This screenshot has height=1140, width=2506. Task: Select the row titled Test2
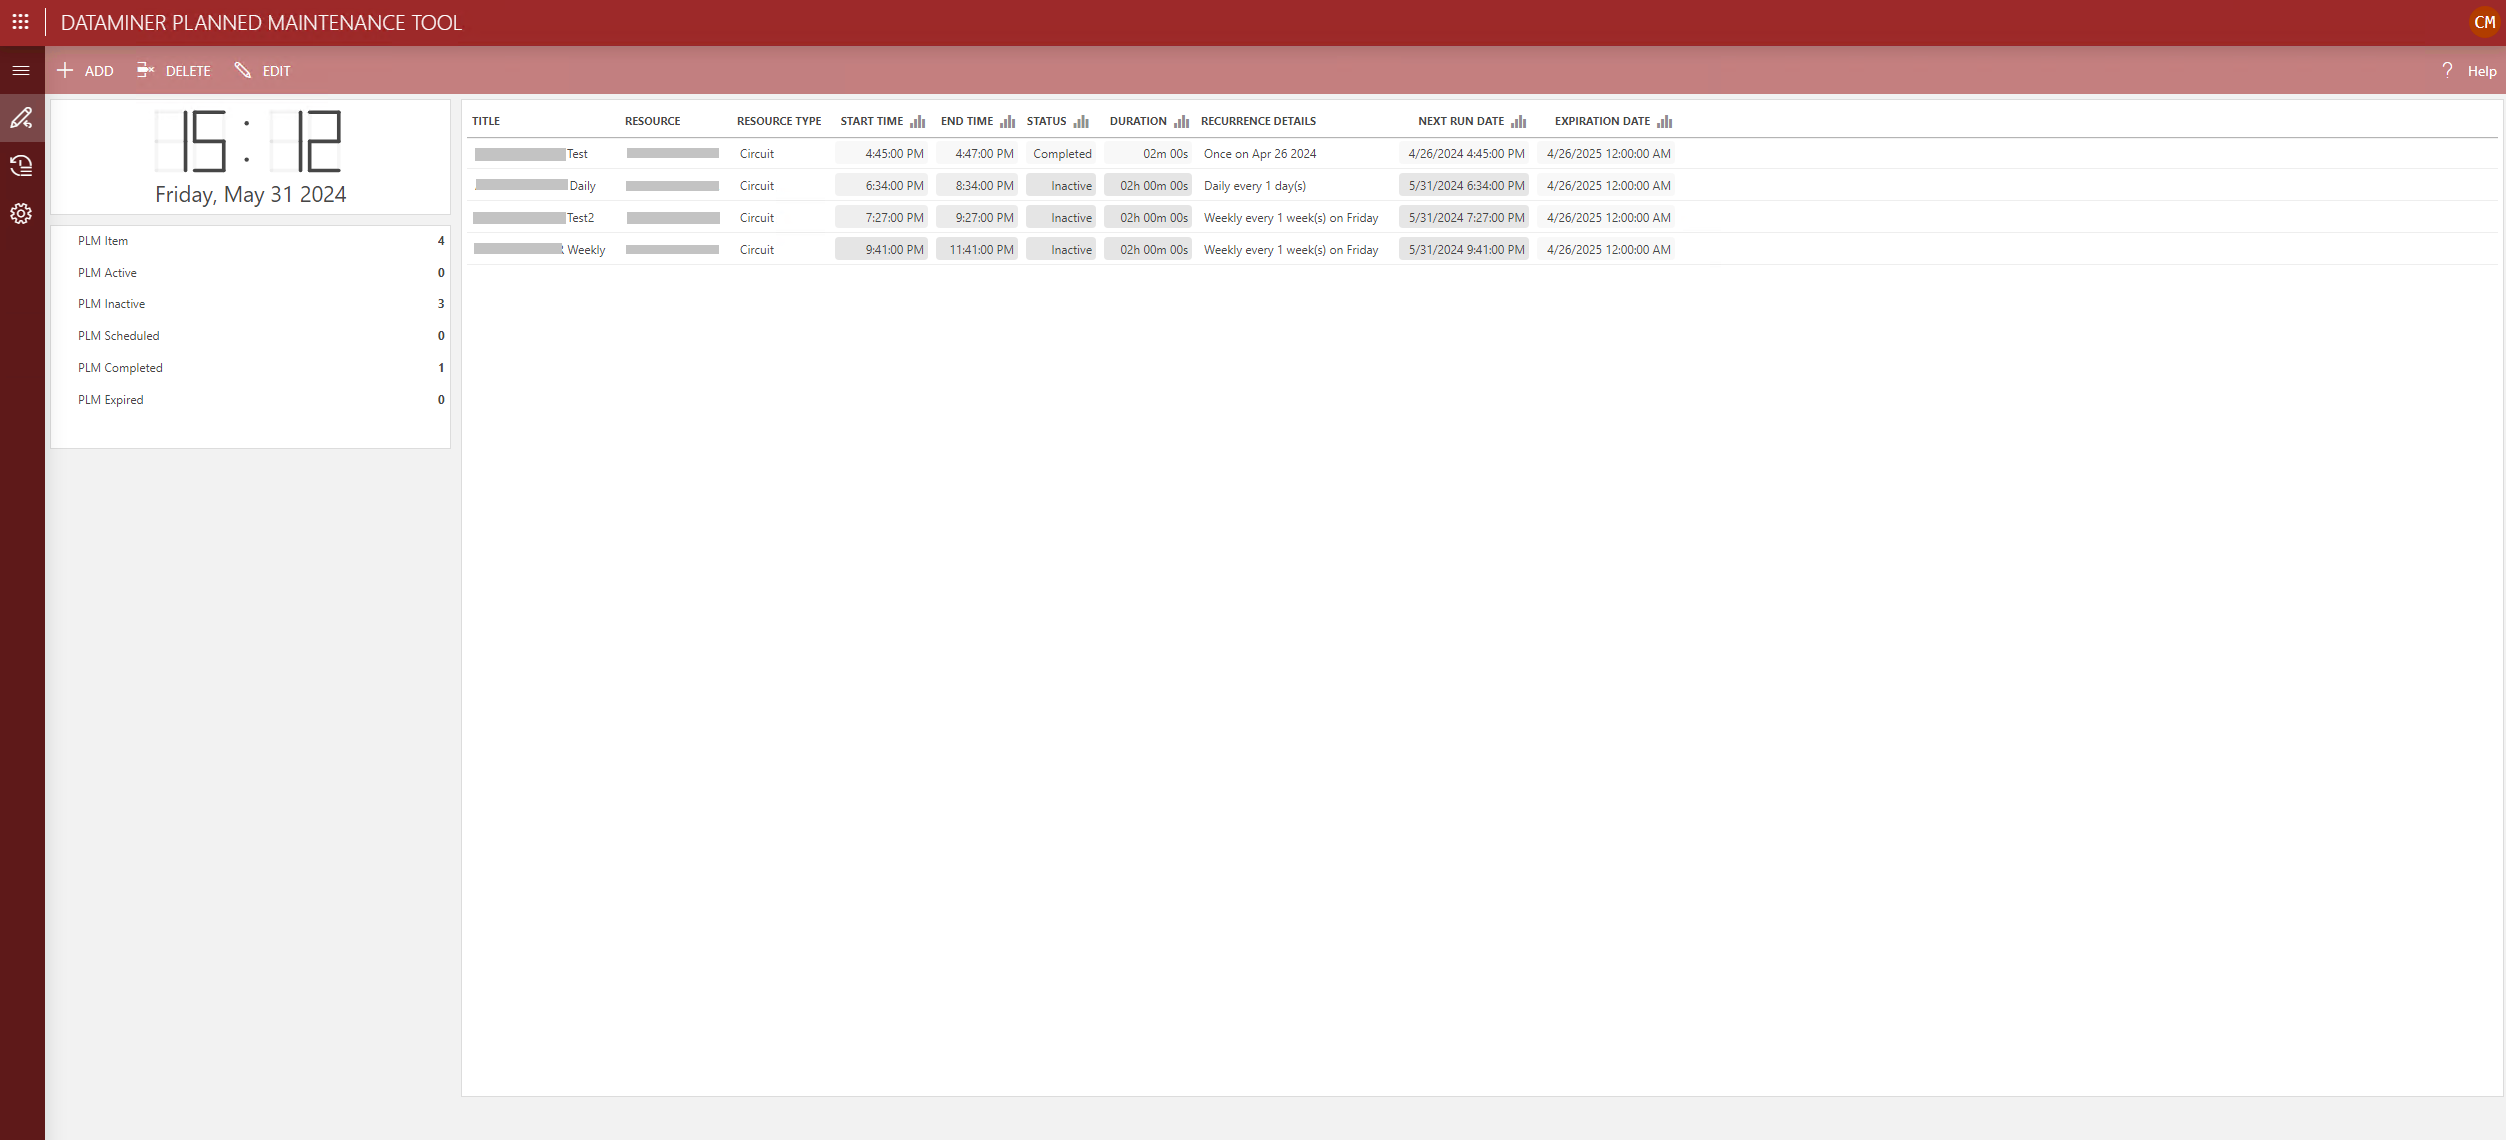1481,218
